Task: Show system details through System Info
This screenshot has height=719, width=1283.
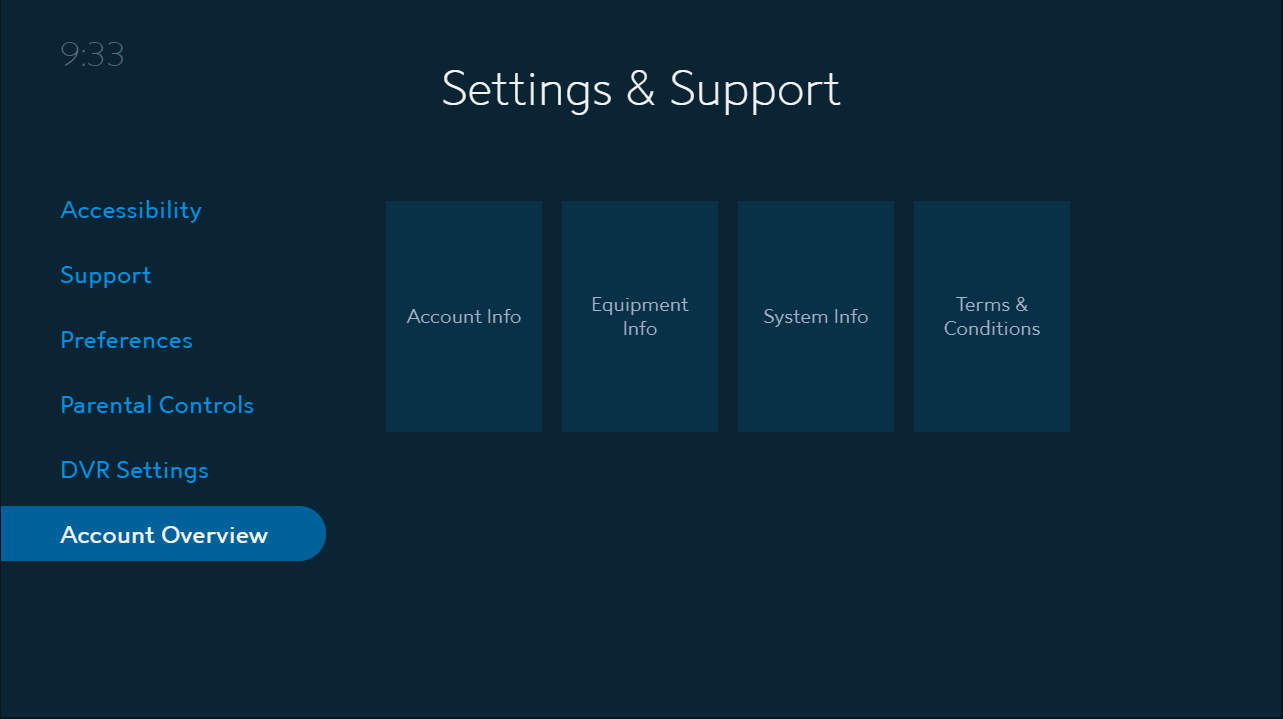Action: pos(815,316)
